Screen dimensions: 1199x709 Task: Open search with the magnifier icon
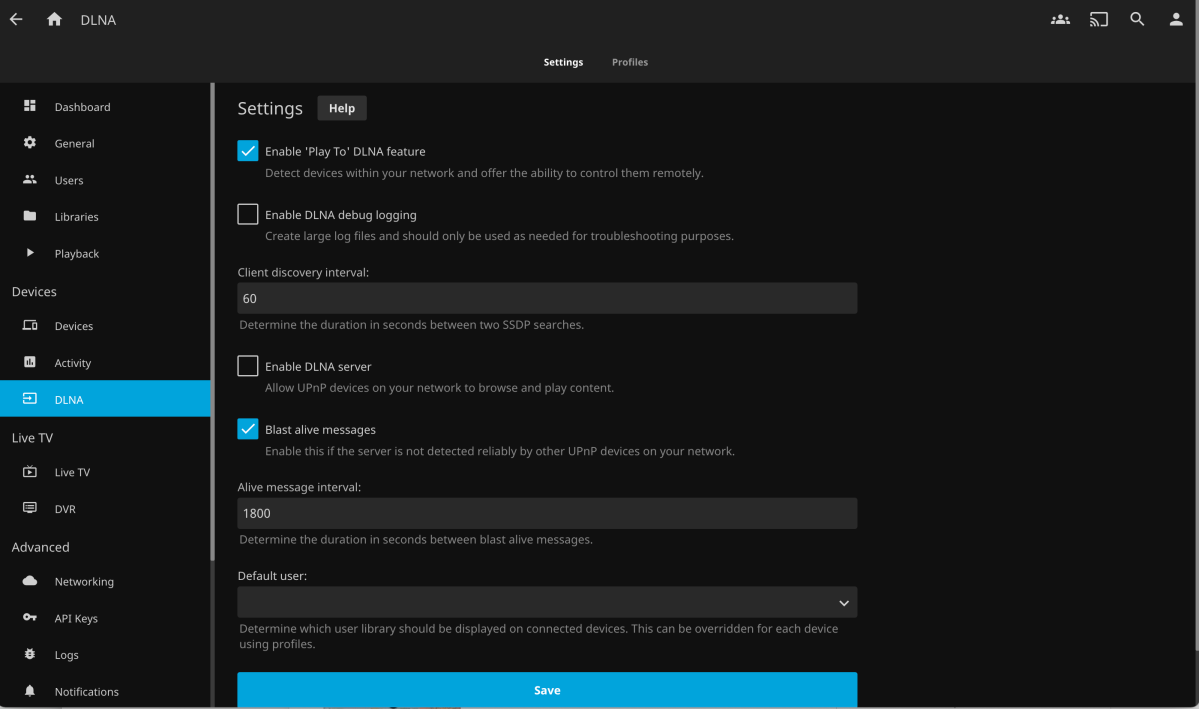(1137, 20)
